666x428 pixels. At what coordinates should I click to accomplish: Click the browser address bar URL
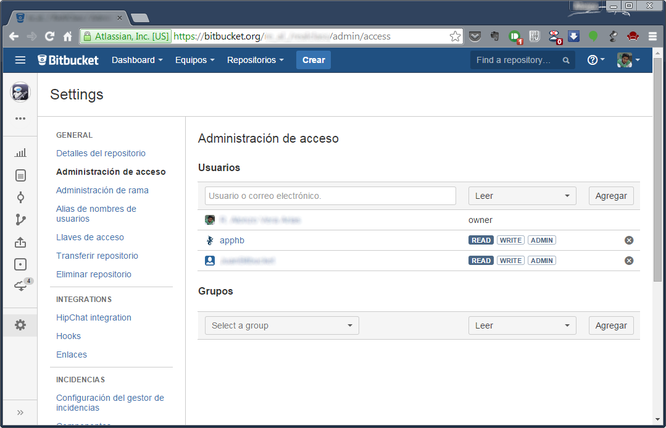[282, 37]
